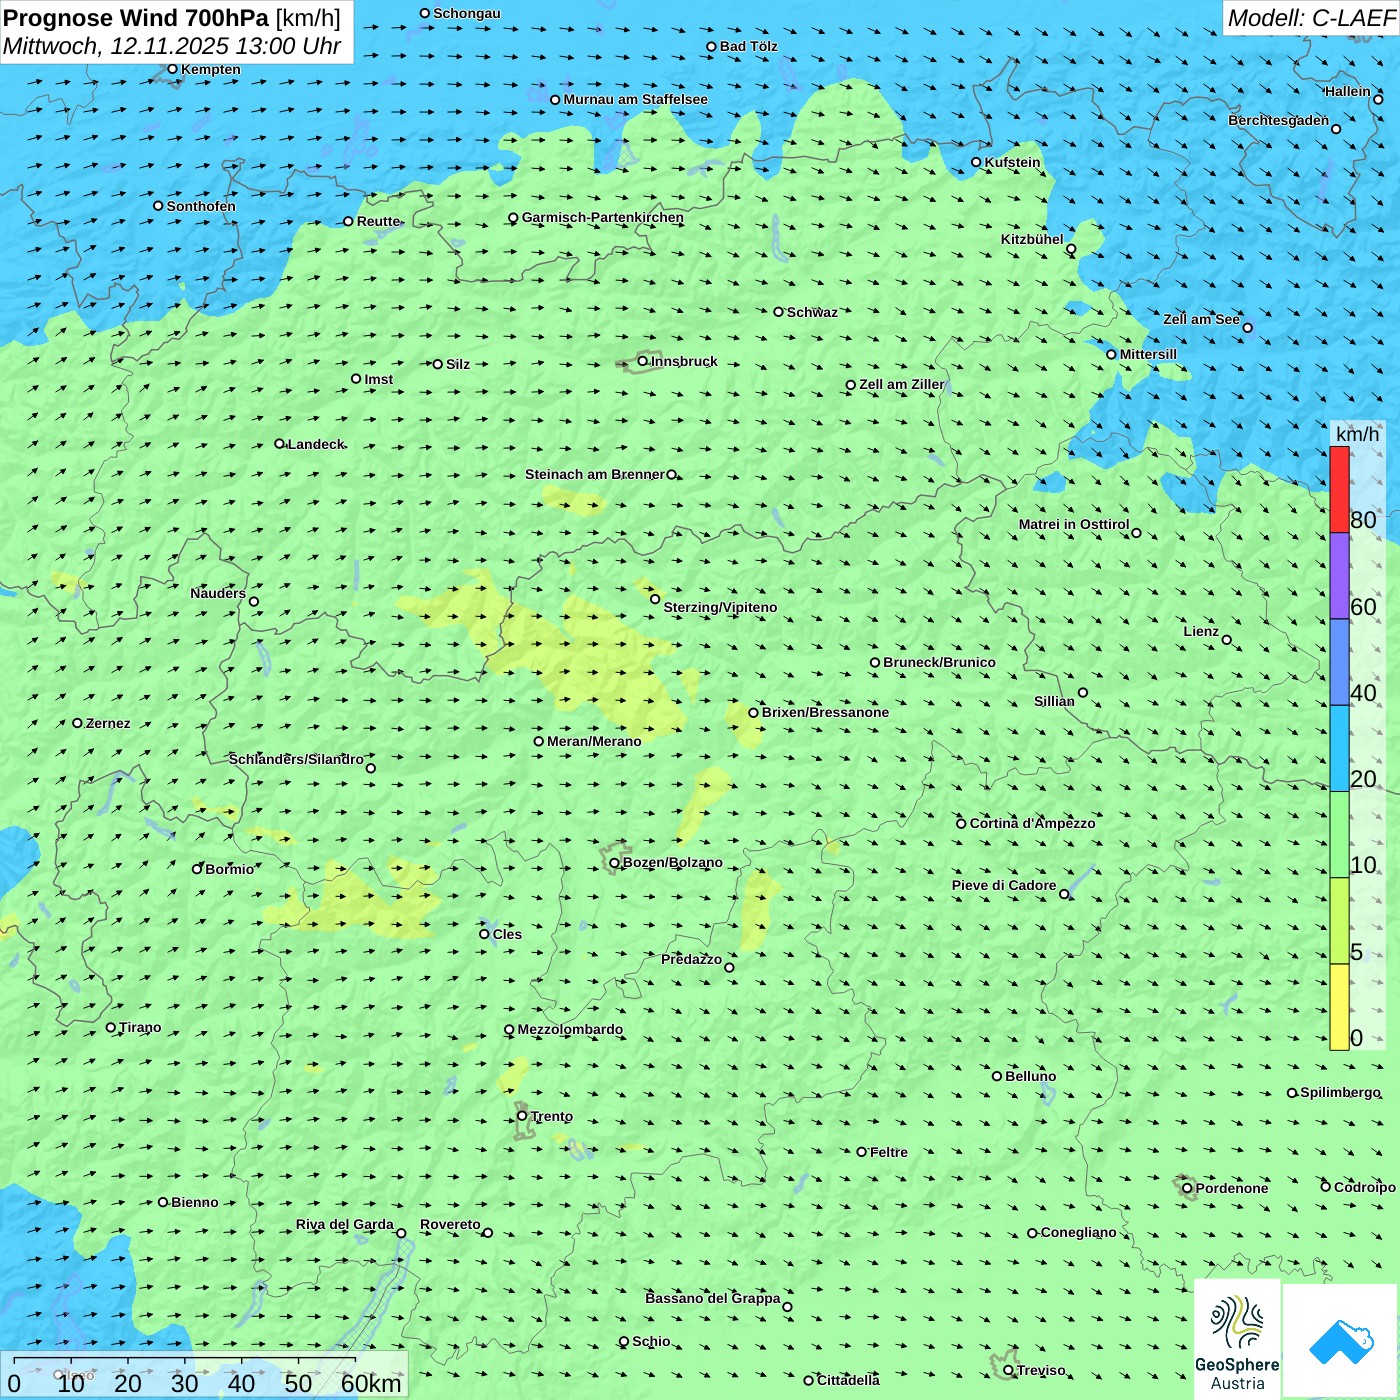Click the Meran/Merano city label

click(594, 741)
